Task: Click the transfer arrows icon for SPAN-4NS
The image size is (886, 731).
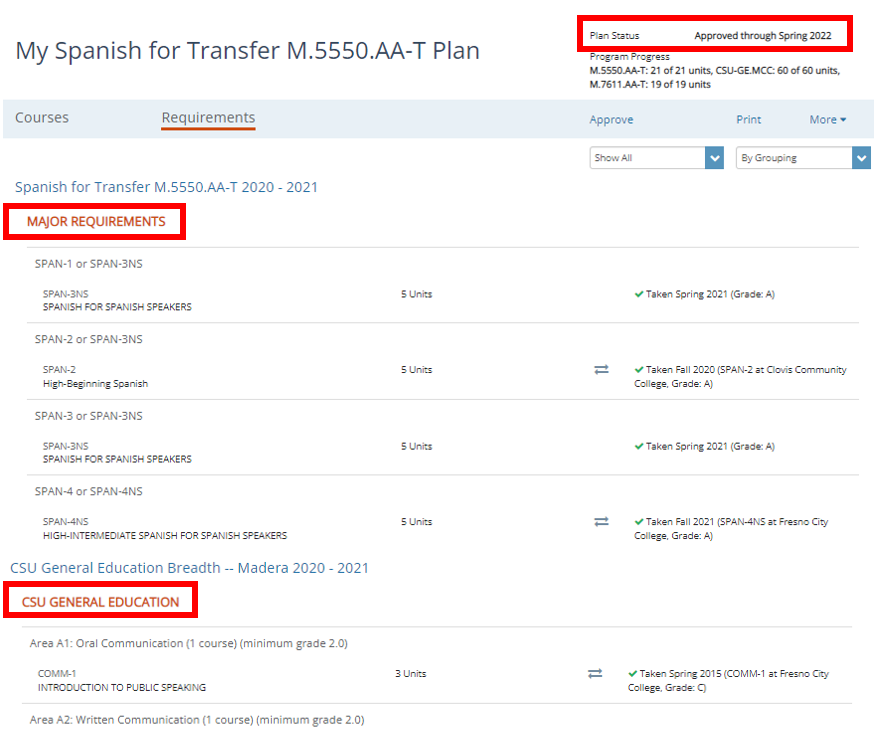Action: (601, 522)
